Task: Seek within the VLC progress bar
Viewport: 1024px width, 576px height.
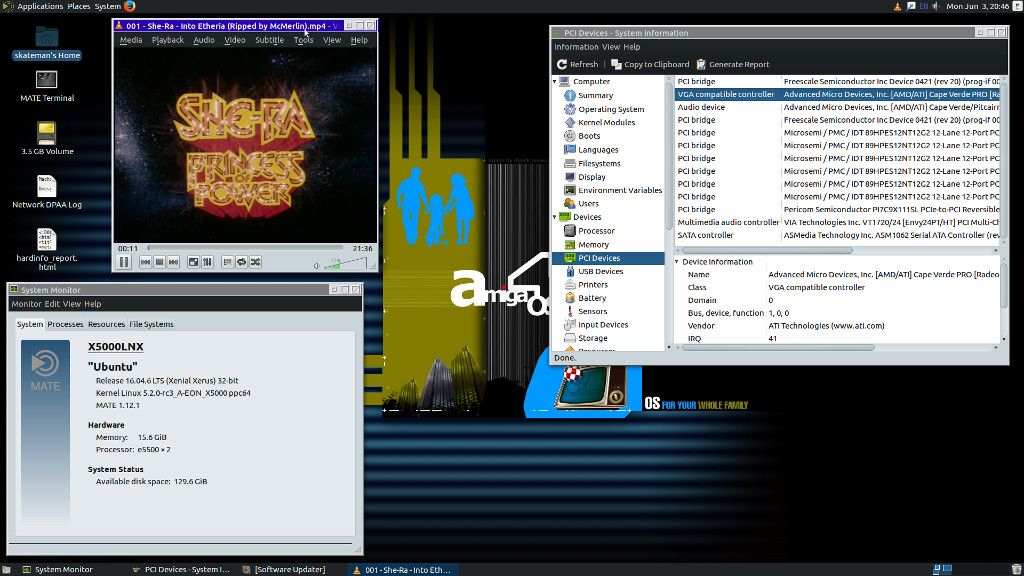Action: (245, 248)
